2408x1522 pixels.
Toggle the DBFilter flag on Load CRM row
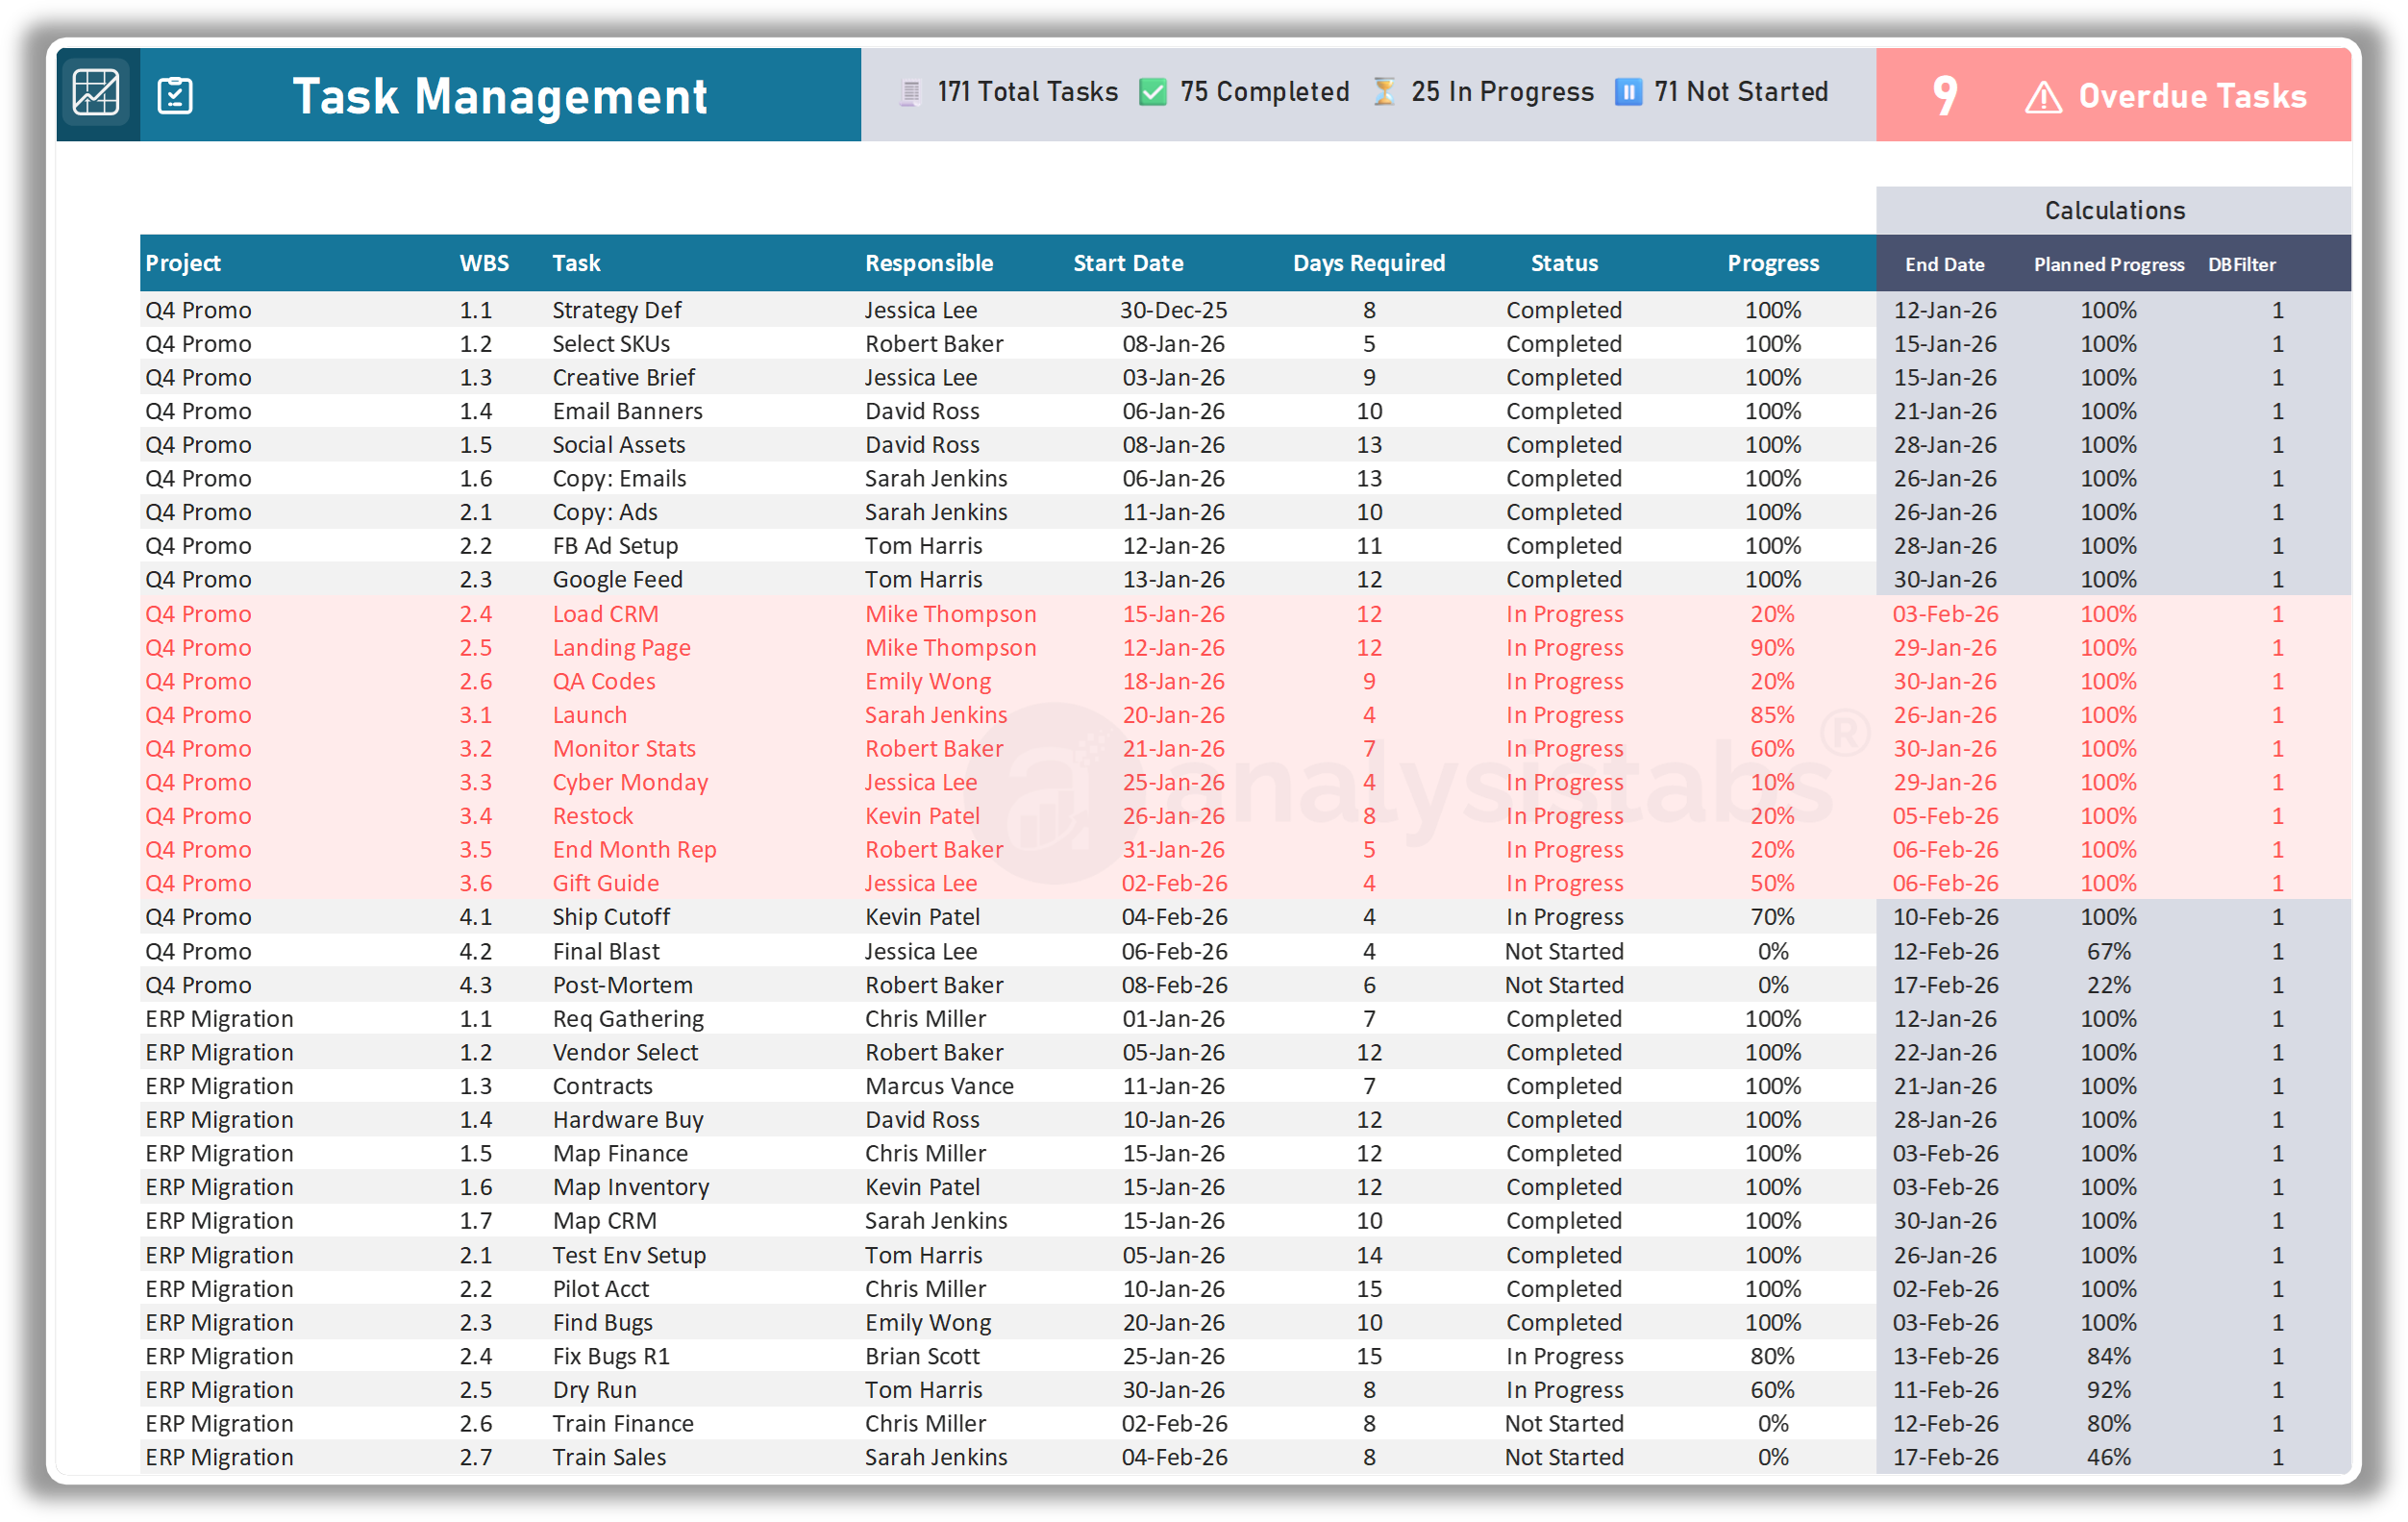(x=2278, y=613)
